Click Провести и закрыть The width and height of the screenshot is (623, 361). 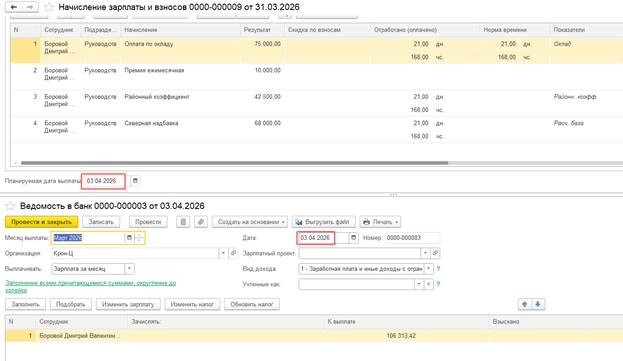(x=41, y=222)
